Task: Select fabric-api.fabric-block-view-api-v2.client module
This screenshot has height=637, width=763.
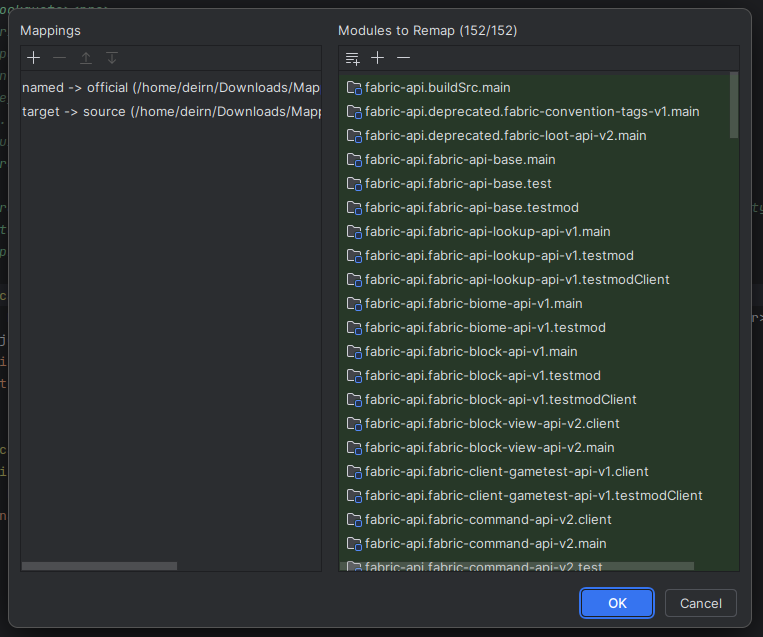Action: (492, 424)
